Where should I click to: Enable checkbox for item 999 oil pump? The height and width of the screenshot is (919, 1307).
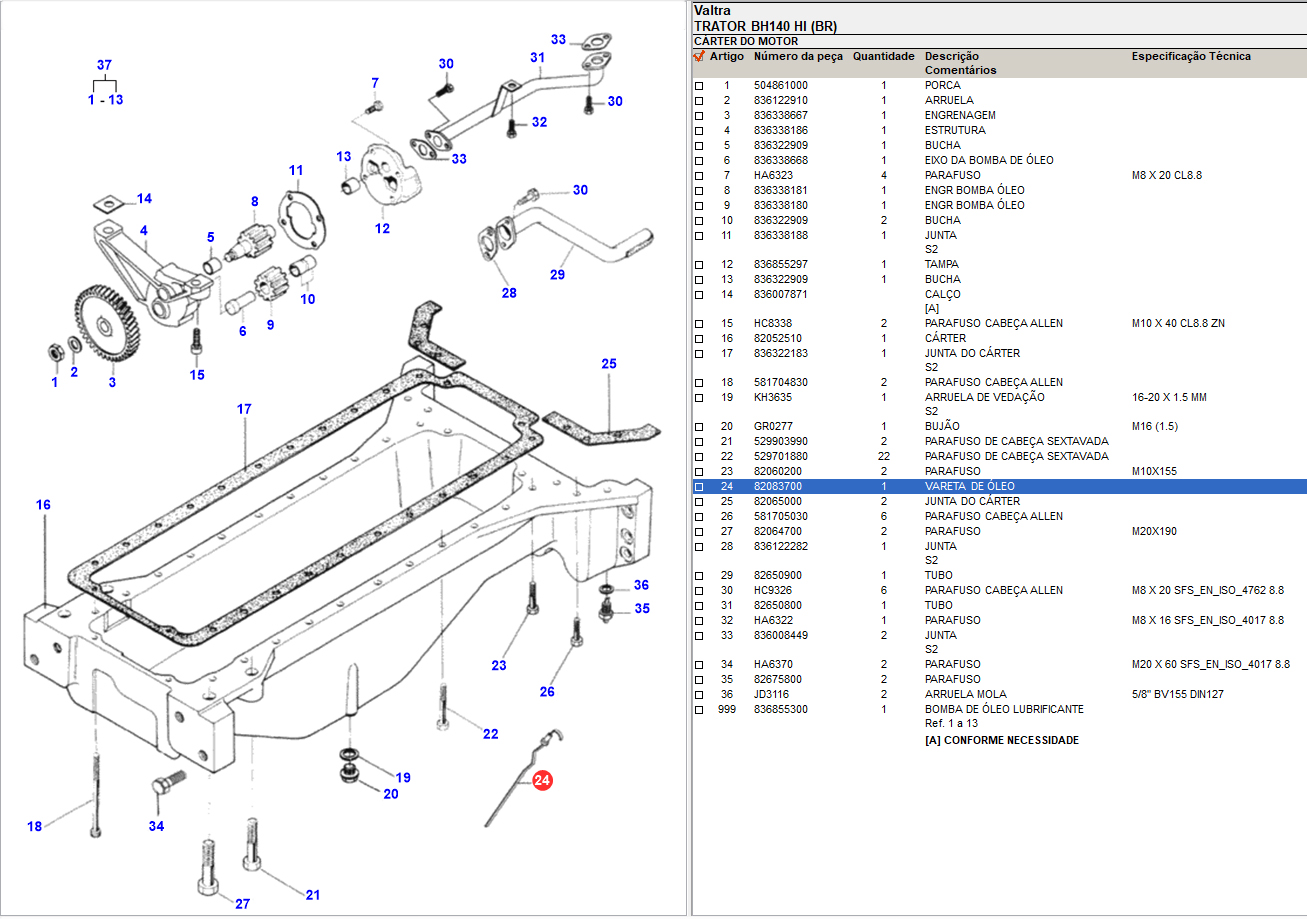[699, 710]
